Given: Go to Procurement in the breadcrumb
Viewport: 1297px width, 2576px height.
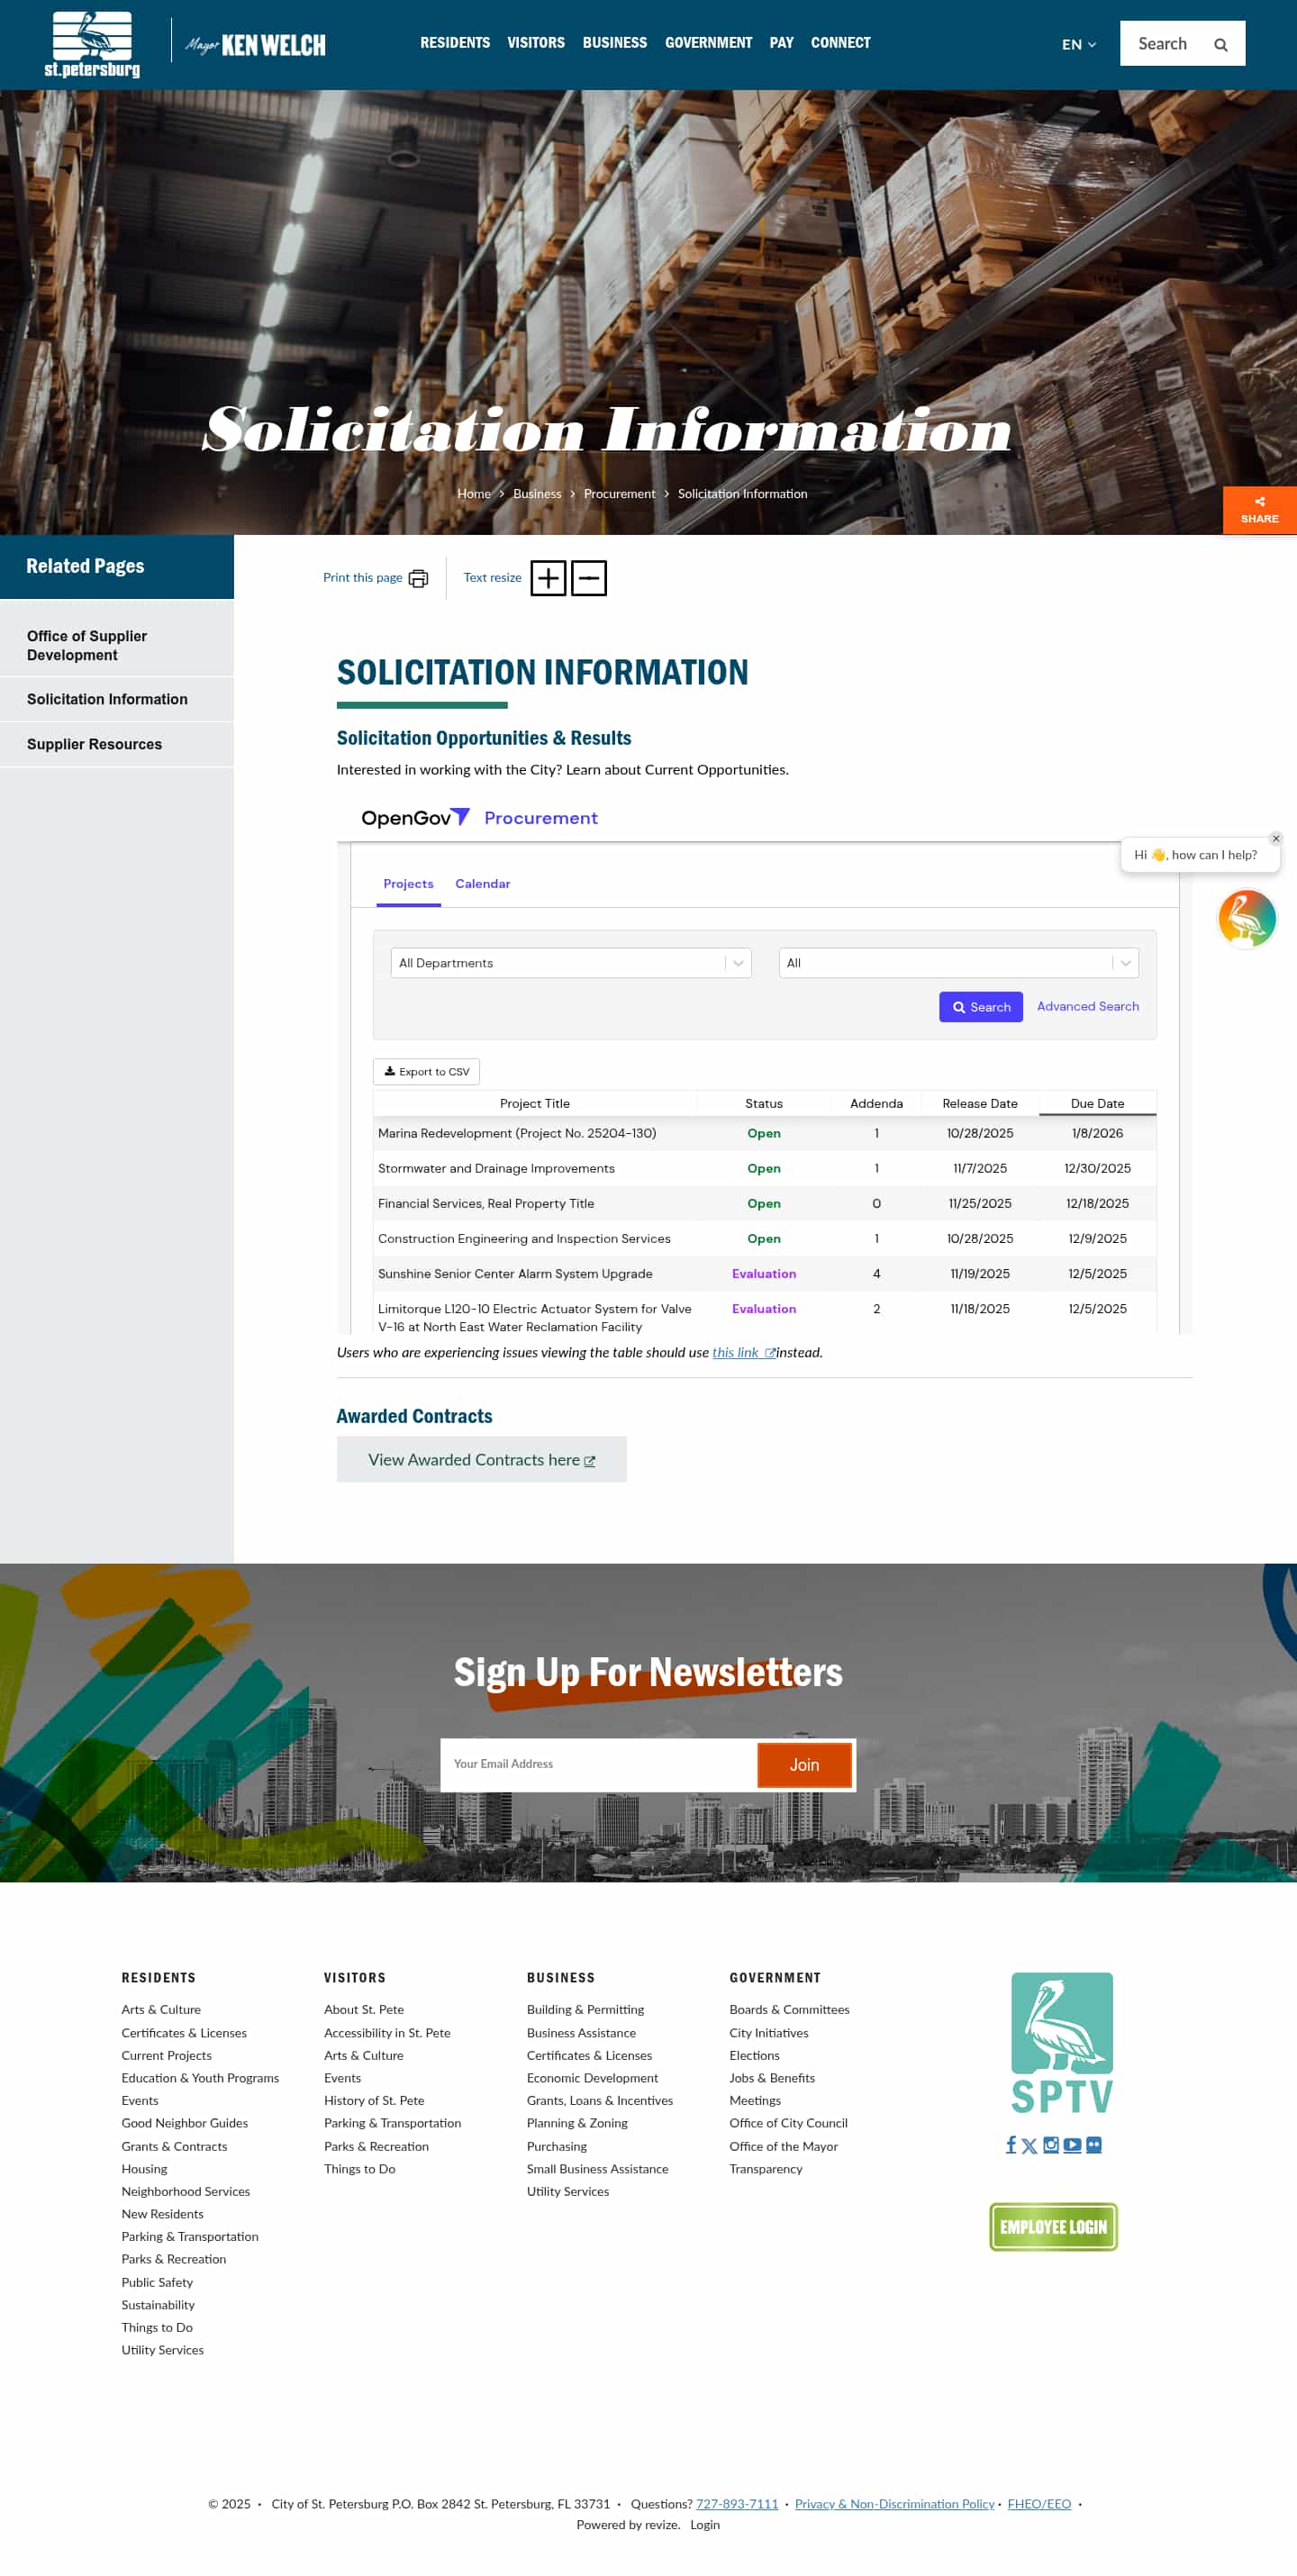Looking at the screenshot, I should [619, 494].
